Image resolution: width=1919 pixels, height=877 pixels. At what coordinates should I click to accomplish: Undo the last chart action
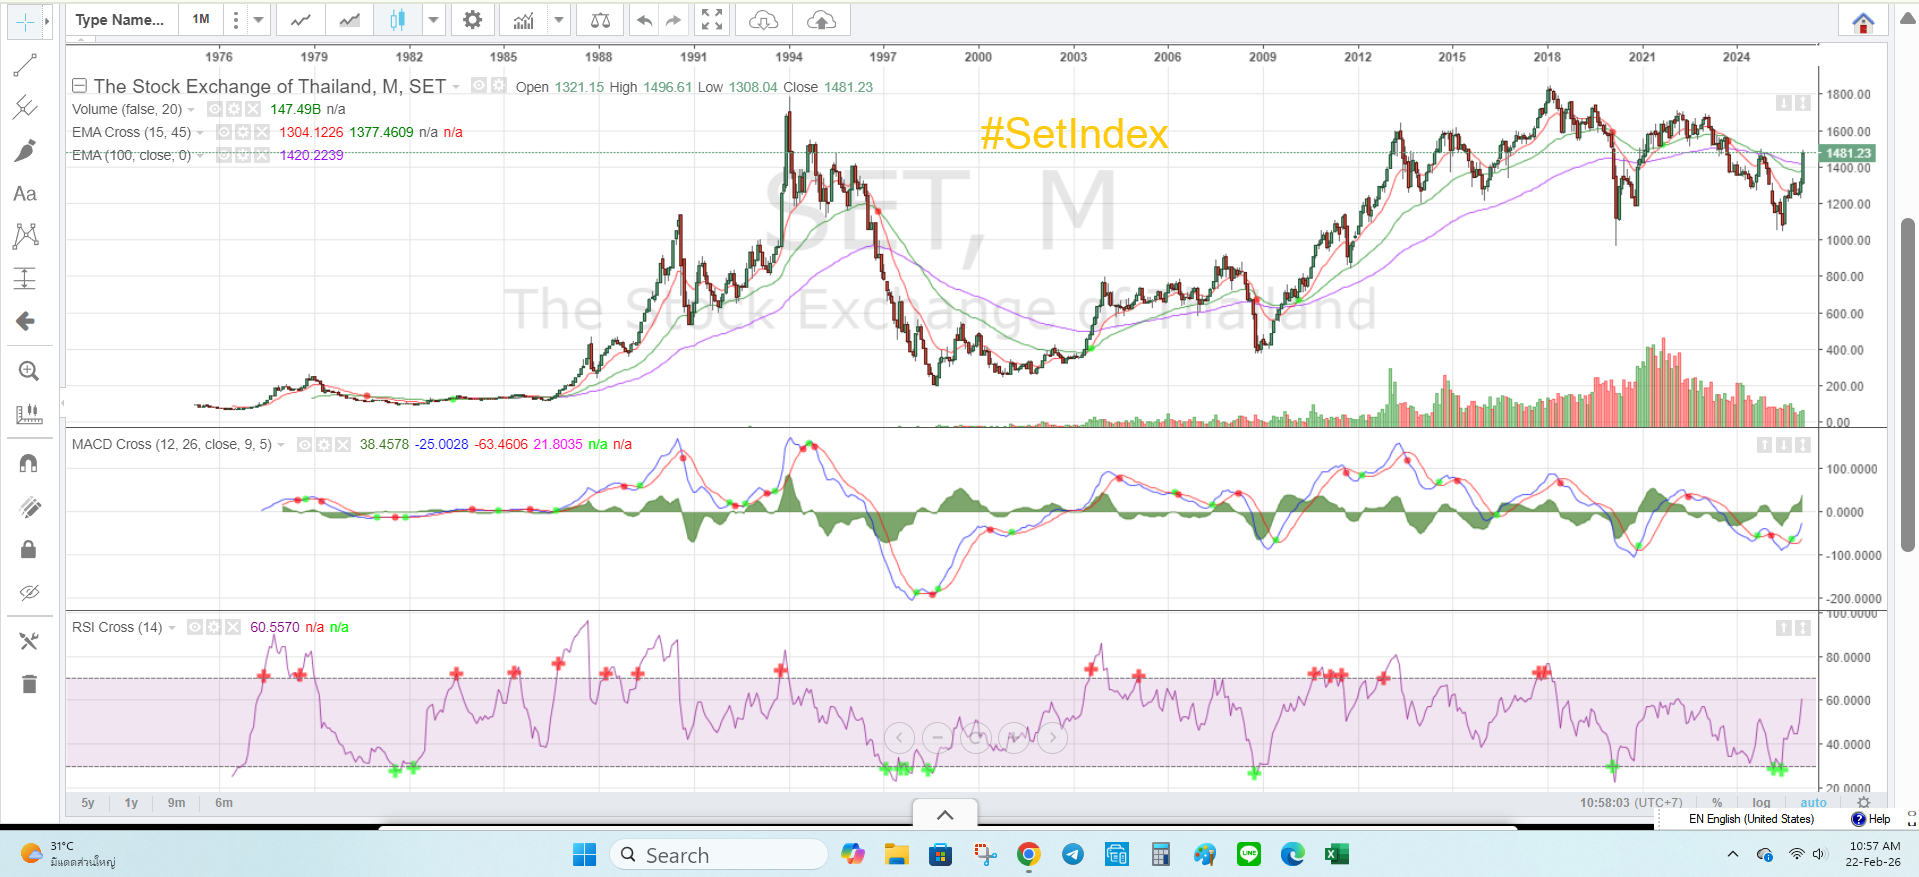coord(644,20)
